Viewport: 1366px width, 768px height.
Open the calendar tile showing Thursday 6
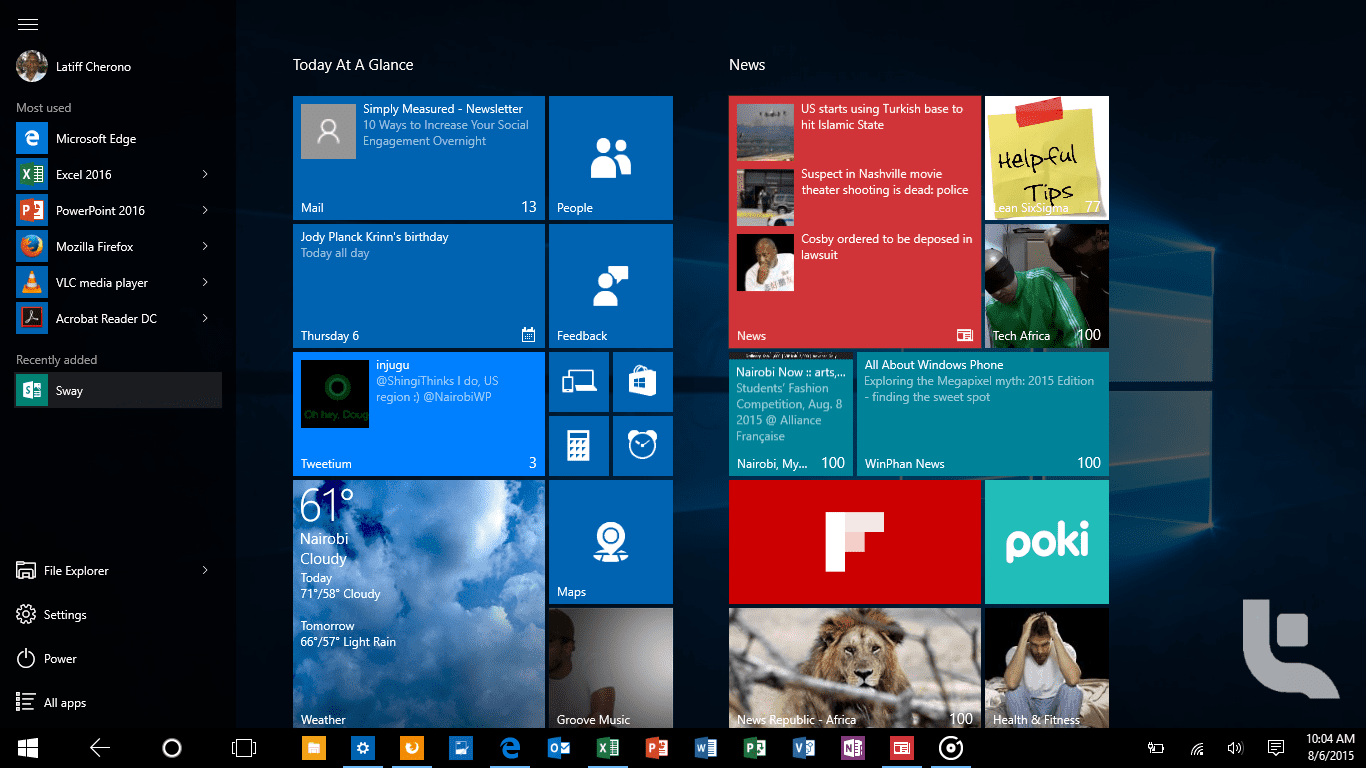point(419,286)
